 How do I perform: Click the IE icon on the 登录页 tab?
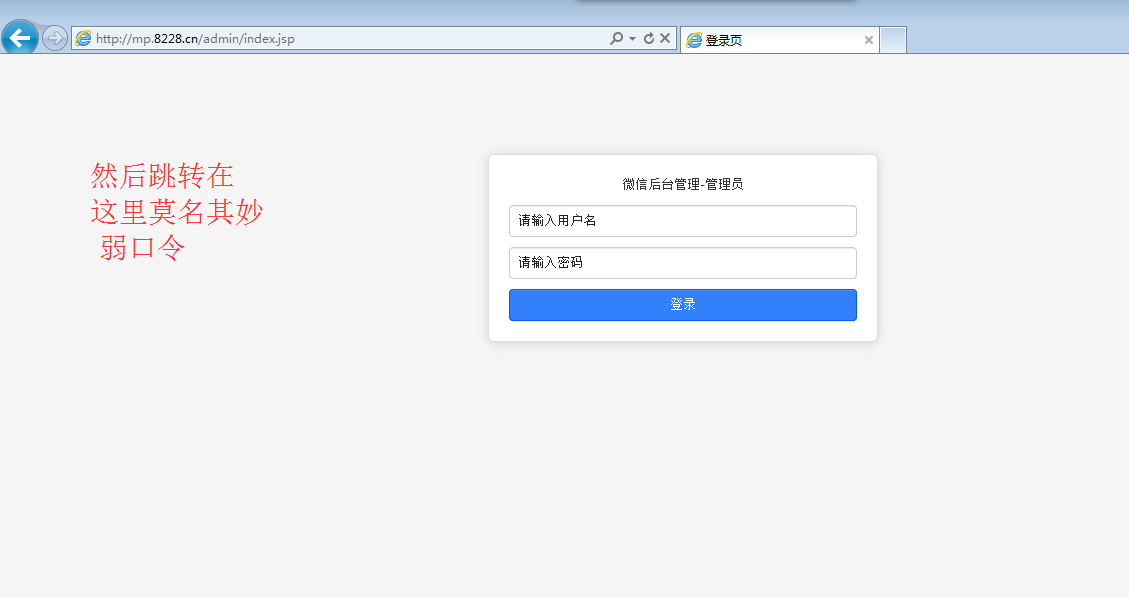pyautogui.click(x=694, y=40)
